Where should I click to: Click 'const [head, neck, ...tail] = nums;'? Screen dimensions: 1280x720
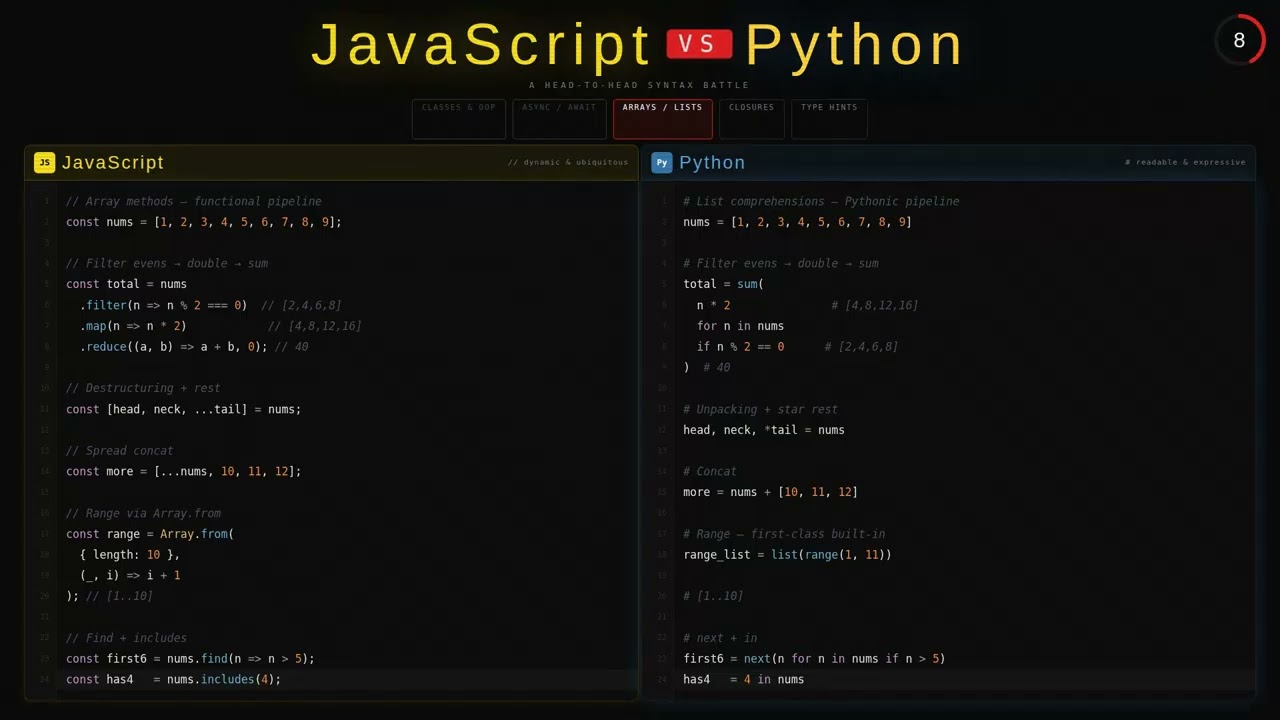point(184,409)
